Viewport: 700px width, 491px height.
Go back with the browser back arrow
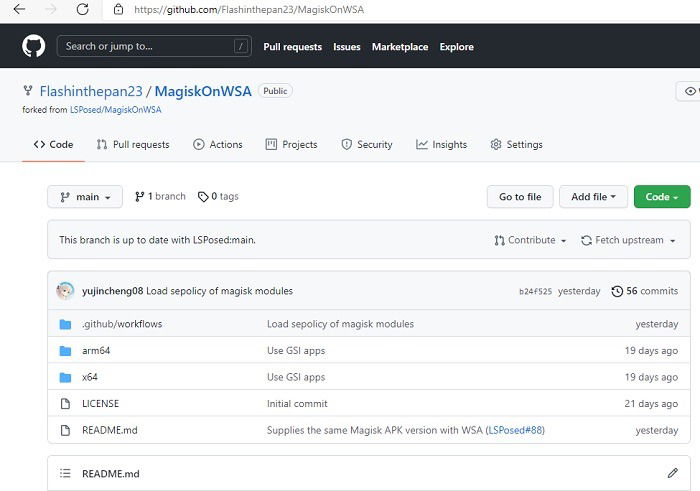(x=19, y=9)
